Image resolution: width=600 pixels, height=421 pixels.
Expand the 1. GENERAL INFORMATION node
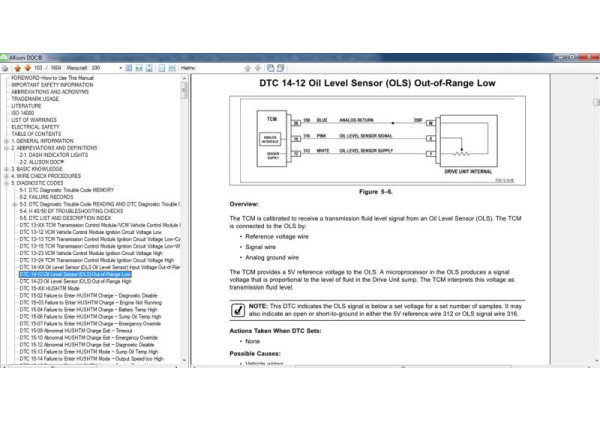(6, 141)
